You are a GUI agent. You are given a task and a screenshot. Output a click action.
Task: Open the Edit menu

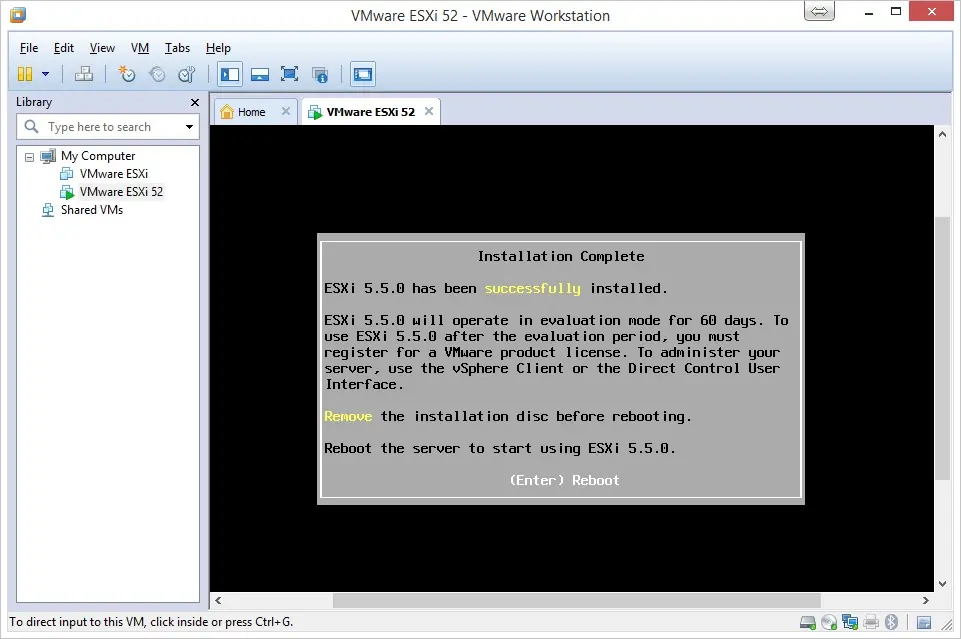tap(64, 48)
